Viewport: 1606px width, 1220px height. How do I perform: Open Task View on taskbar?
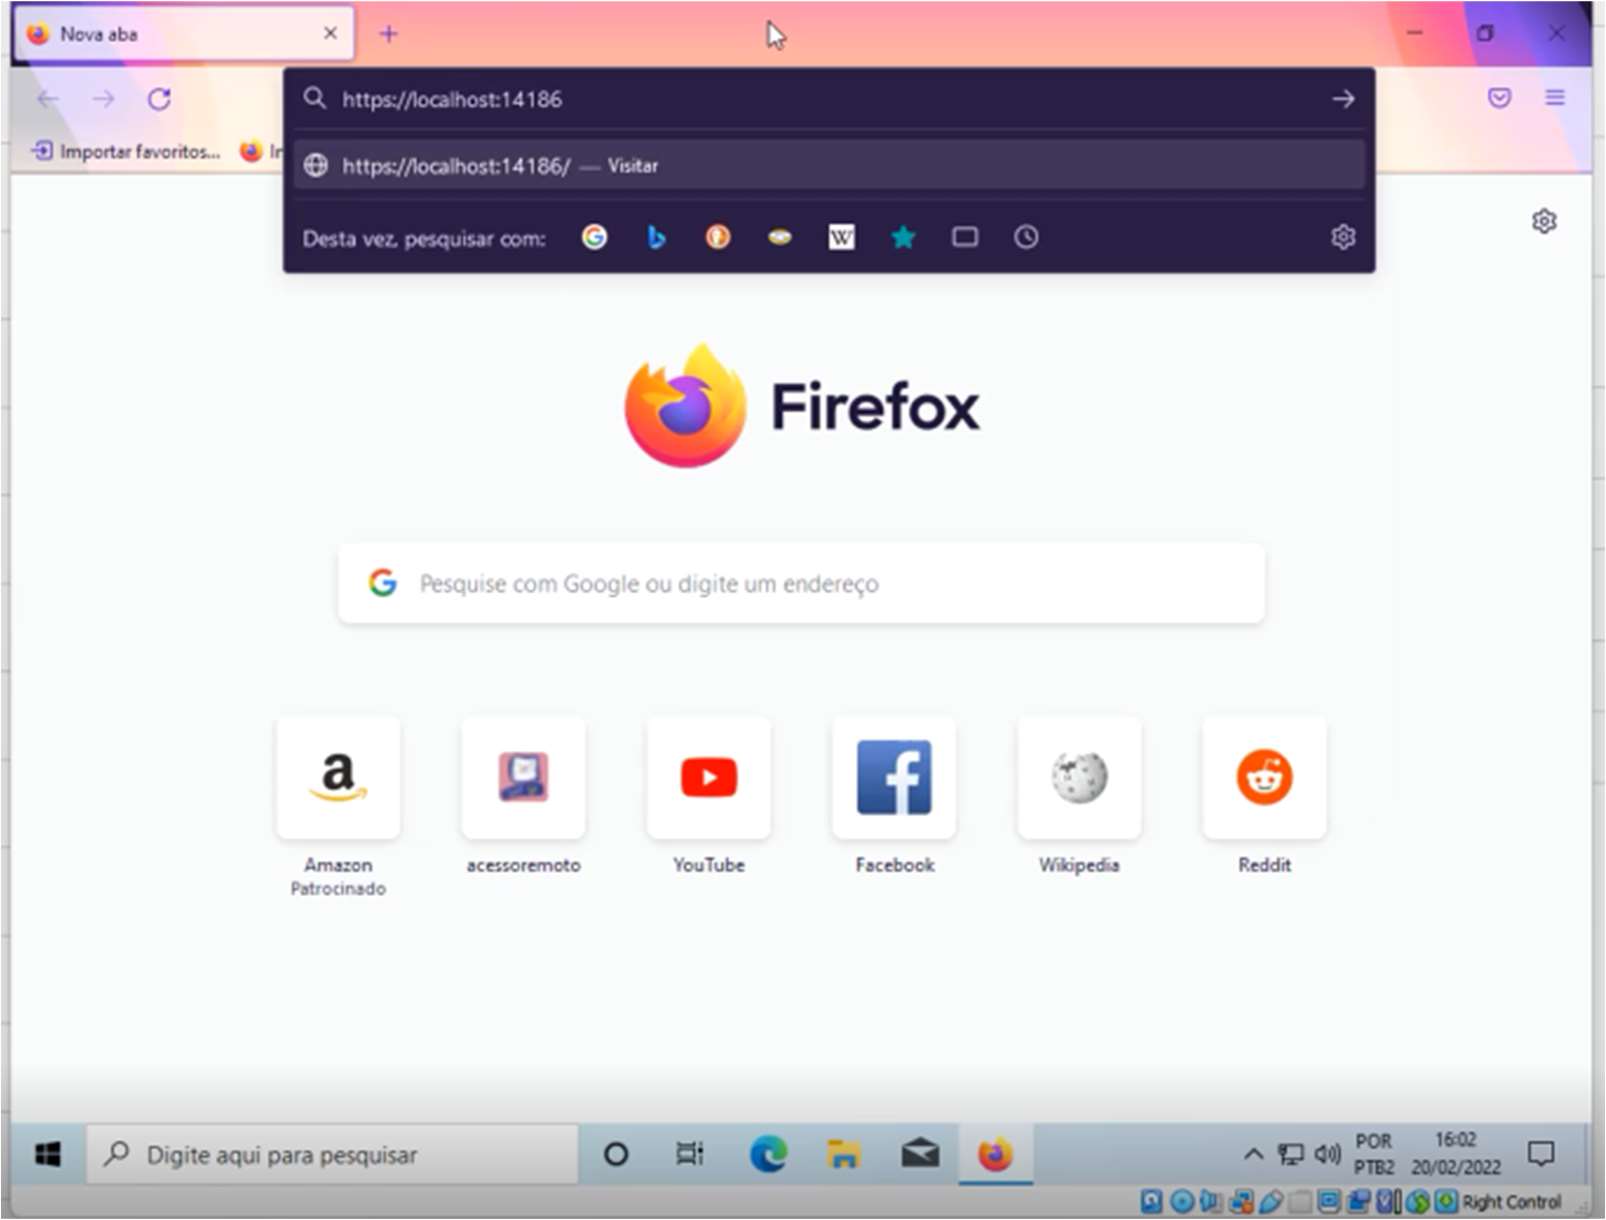(690, 1155)
